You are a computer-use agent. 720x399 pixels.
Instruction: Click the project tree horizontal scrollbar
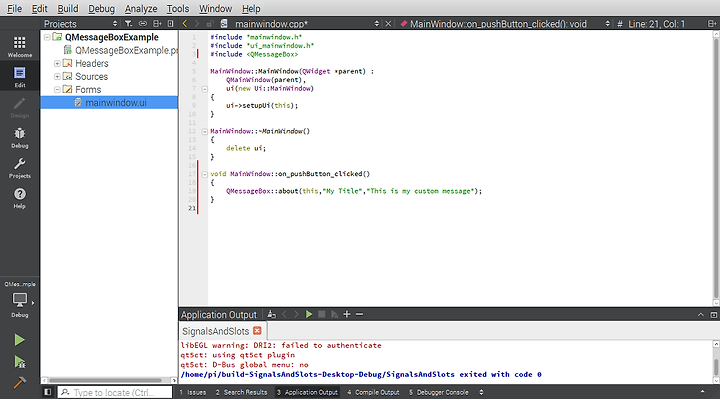tap(106, 380)
